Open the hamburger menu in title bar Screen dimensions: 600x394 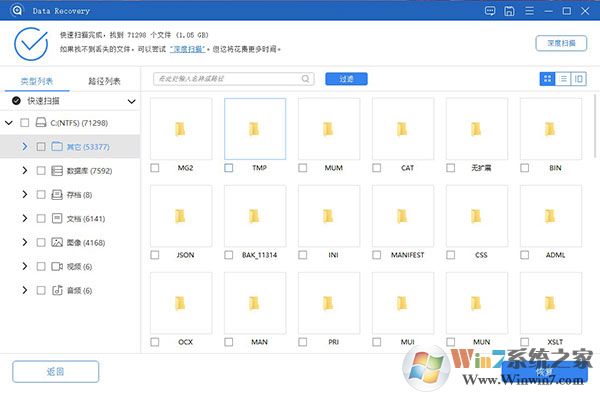click(x=530, y=11)
